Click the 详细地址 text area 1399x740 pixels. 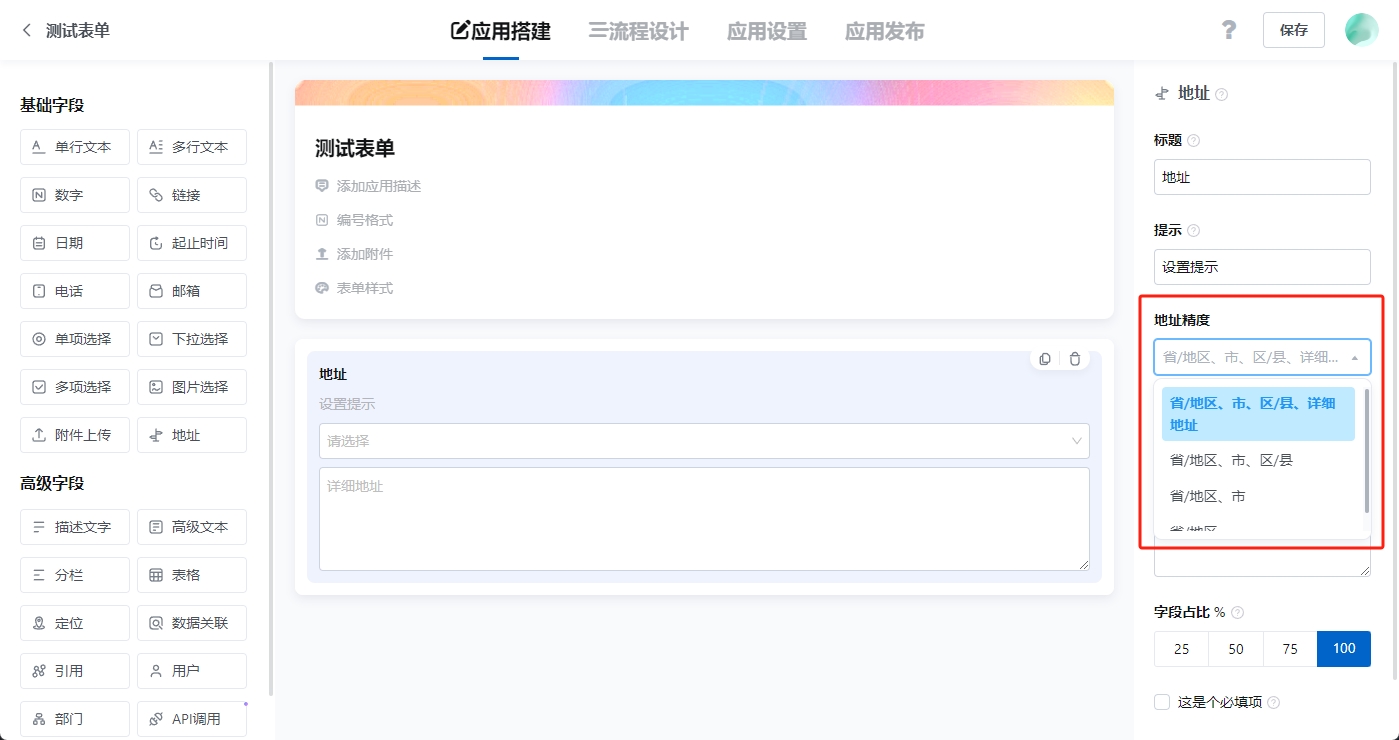703,519
